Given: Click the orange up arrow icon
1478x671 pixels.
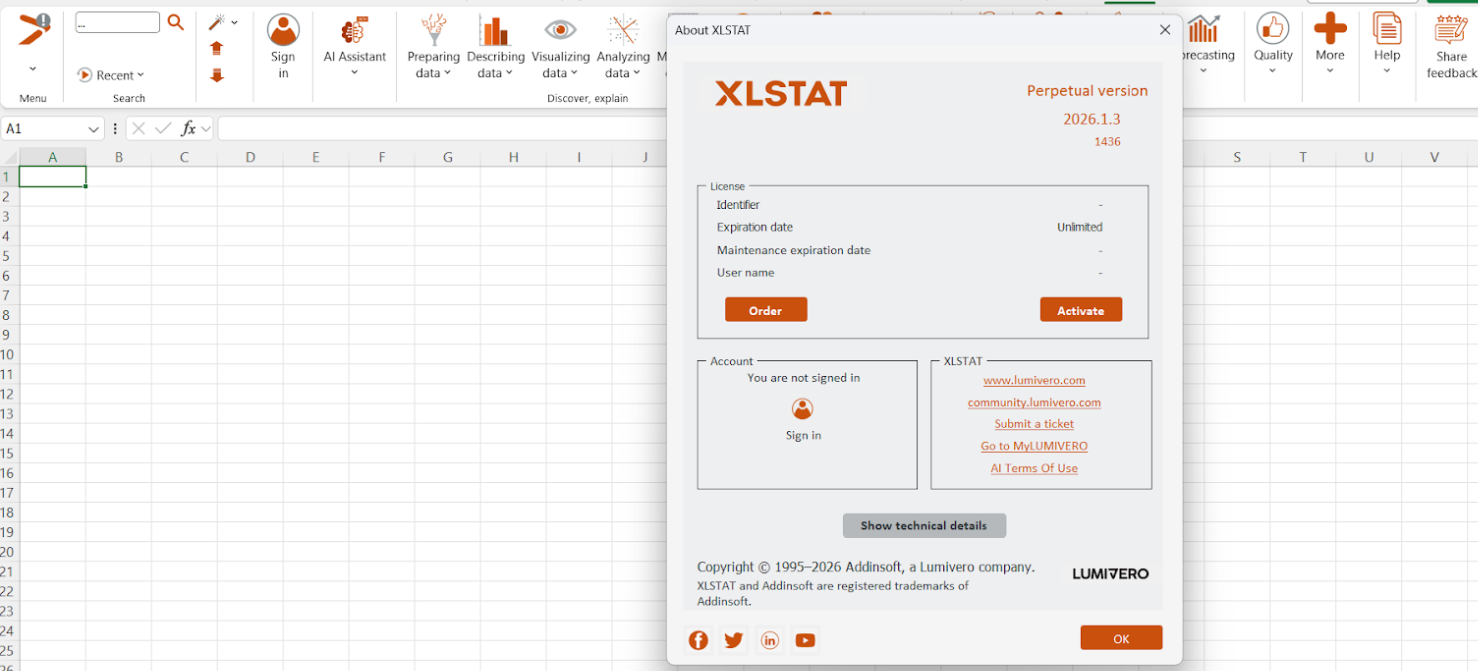Looking at the screenshot, I should [217, 48].
